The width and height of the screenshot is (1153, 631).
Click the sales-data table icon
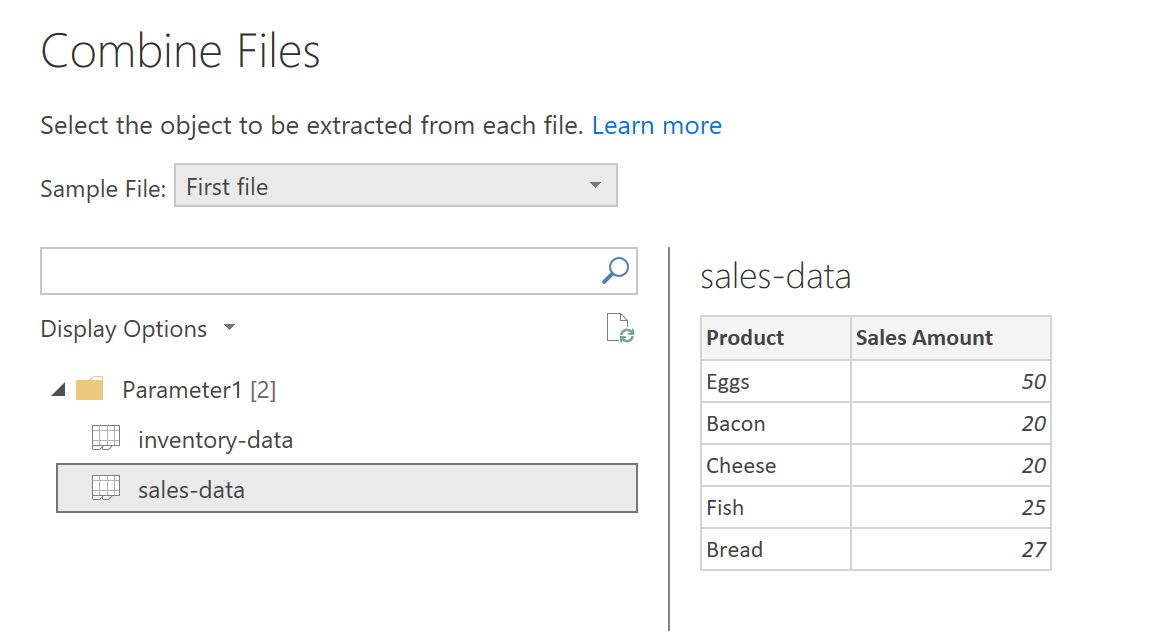[x=106, y=488]
